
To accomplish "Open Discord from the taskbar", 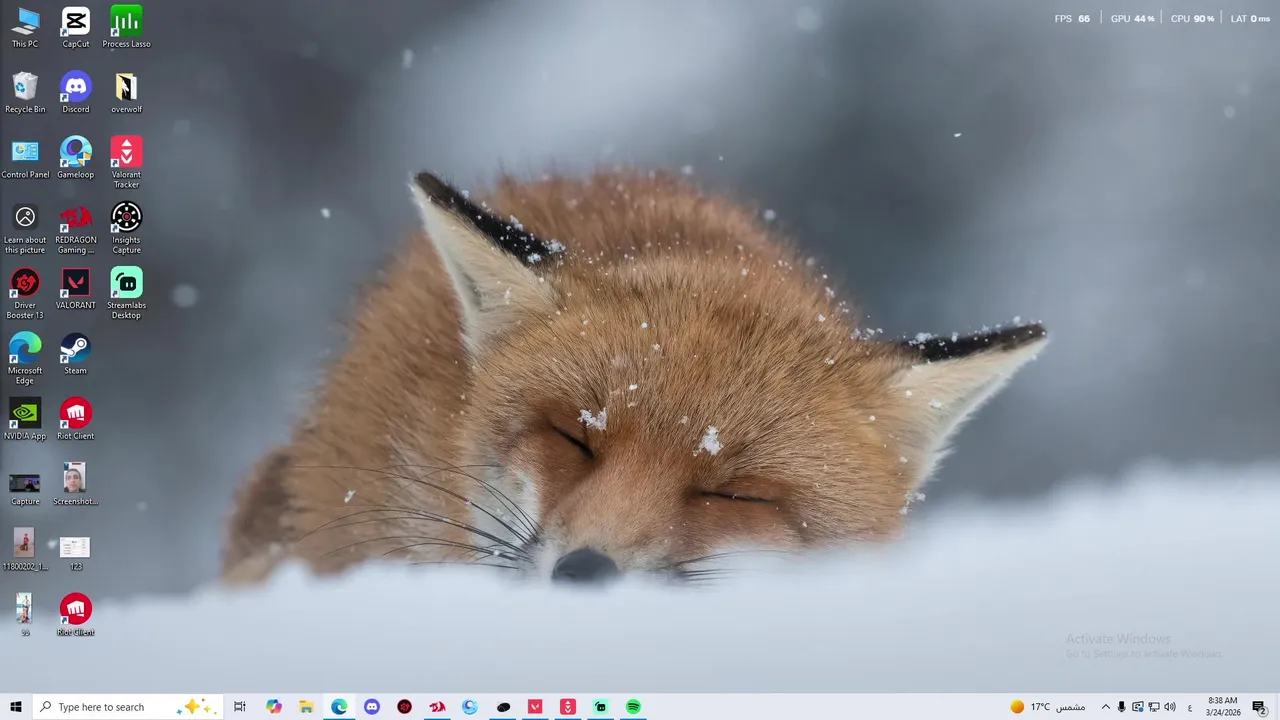I will click(x=372, y=707).
